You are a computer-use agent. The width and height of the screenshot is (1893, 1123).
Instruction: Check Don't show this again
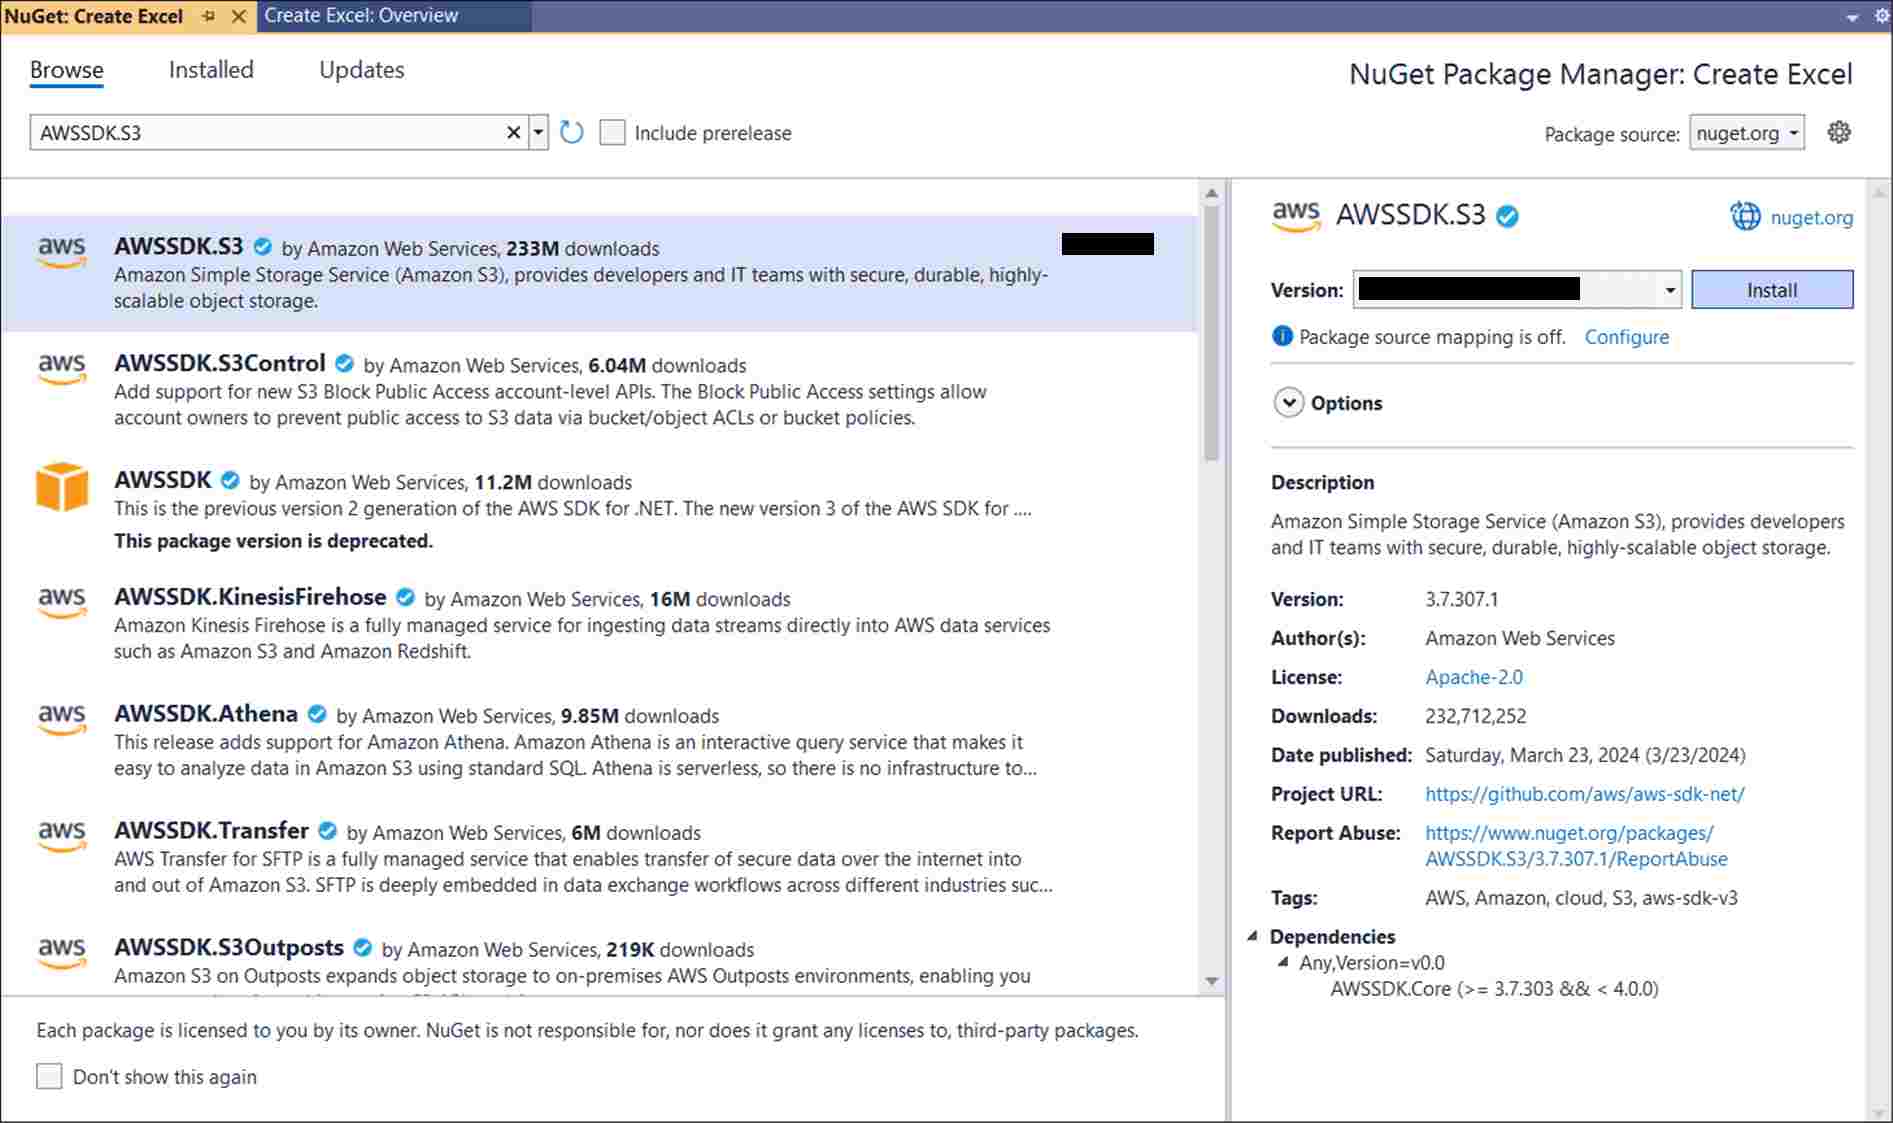(x=49, y=1076)
